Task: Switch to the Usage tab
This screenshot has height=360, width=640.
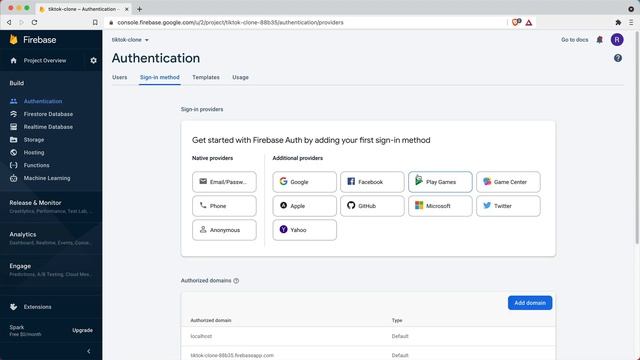Action: pyautogui.click(x=240, y=77)
